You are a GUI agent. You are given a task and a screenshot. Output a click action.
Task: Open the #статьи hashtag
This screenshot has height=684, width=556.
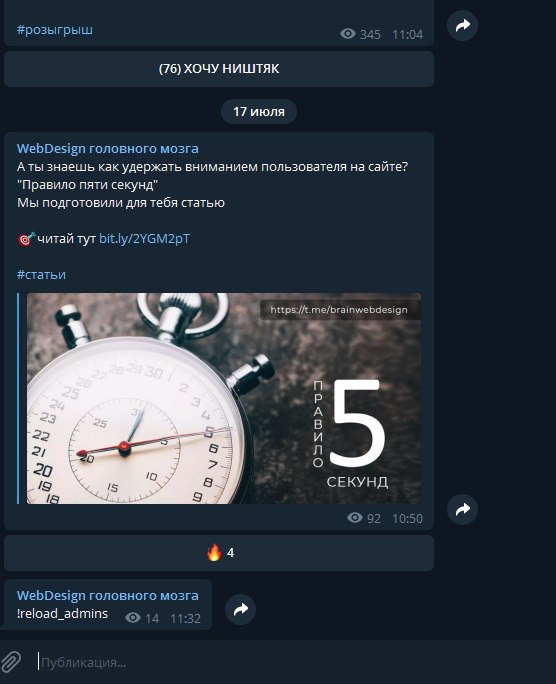point(41,274)
